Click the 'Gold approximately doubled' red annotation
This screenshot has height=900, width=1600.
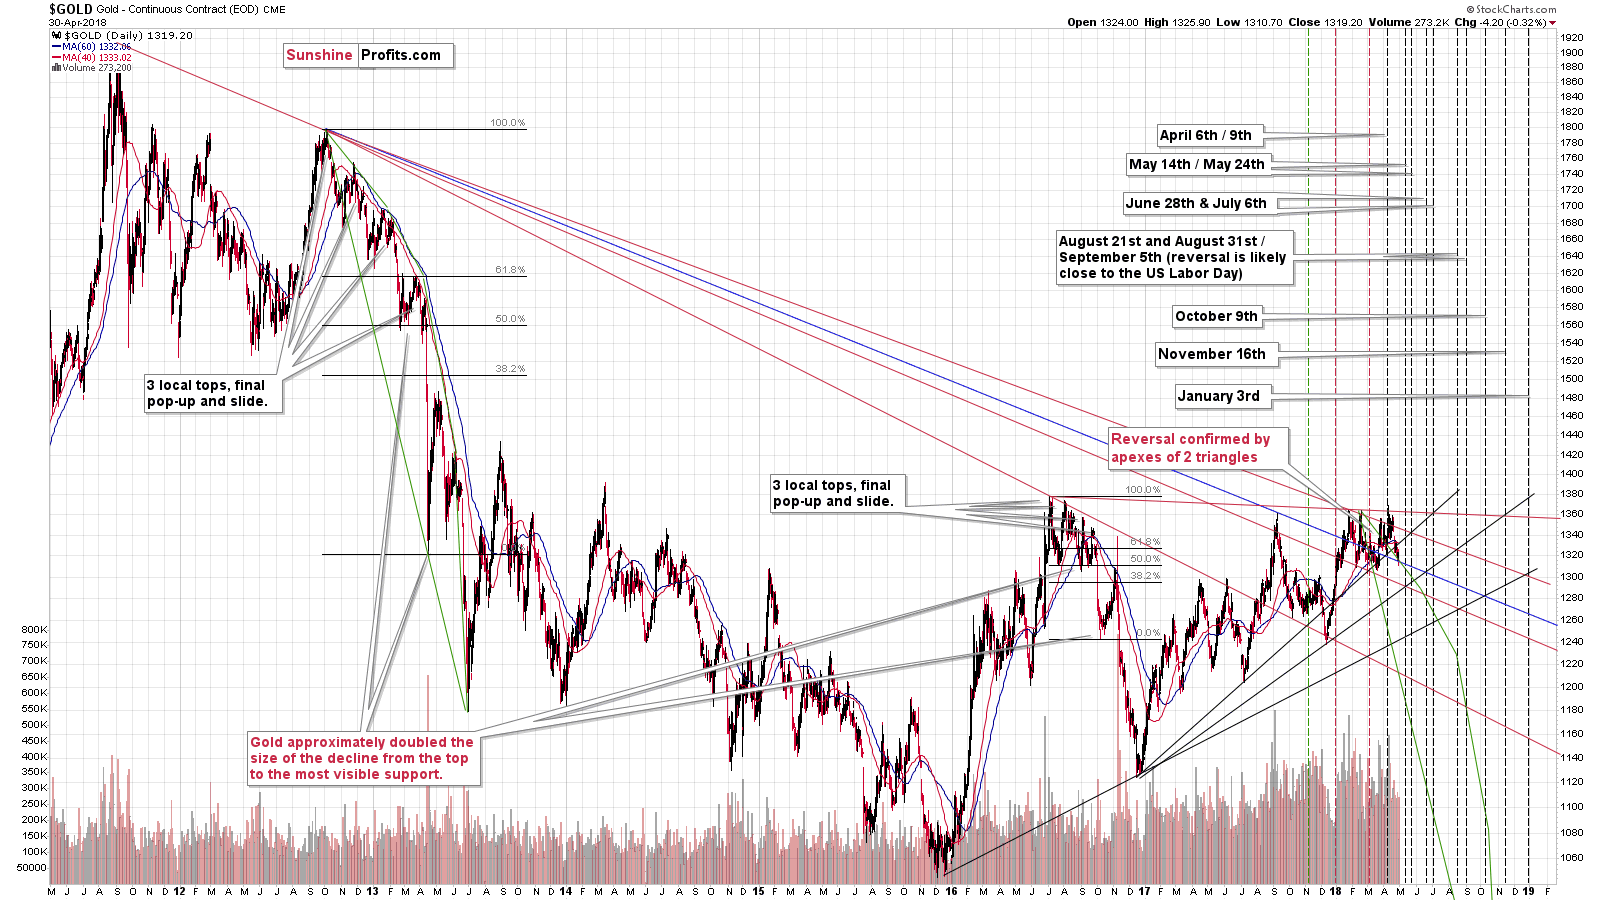(x=362, y=758)
